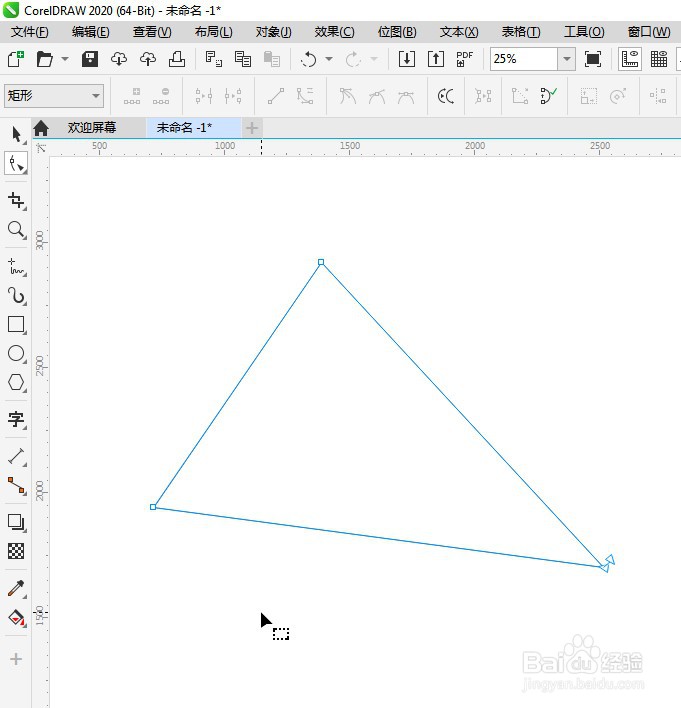The width and height of the screenshot is (681, 708).
Task: Click the ruler origin corner icon
Action: pyautogui.click(x=41, y=148)
